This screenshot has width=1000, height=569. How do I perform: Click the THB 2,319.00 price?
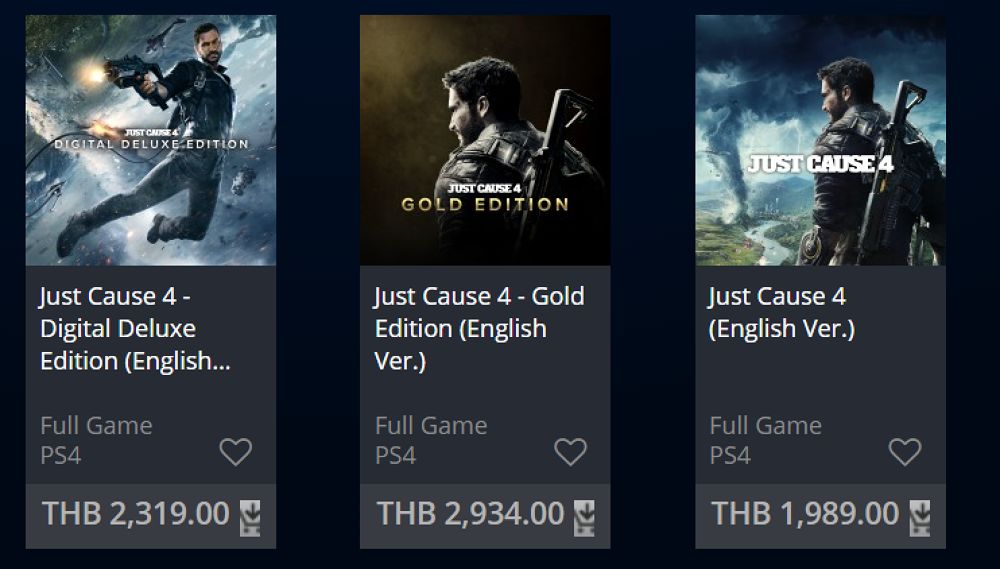coord(136,514)
